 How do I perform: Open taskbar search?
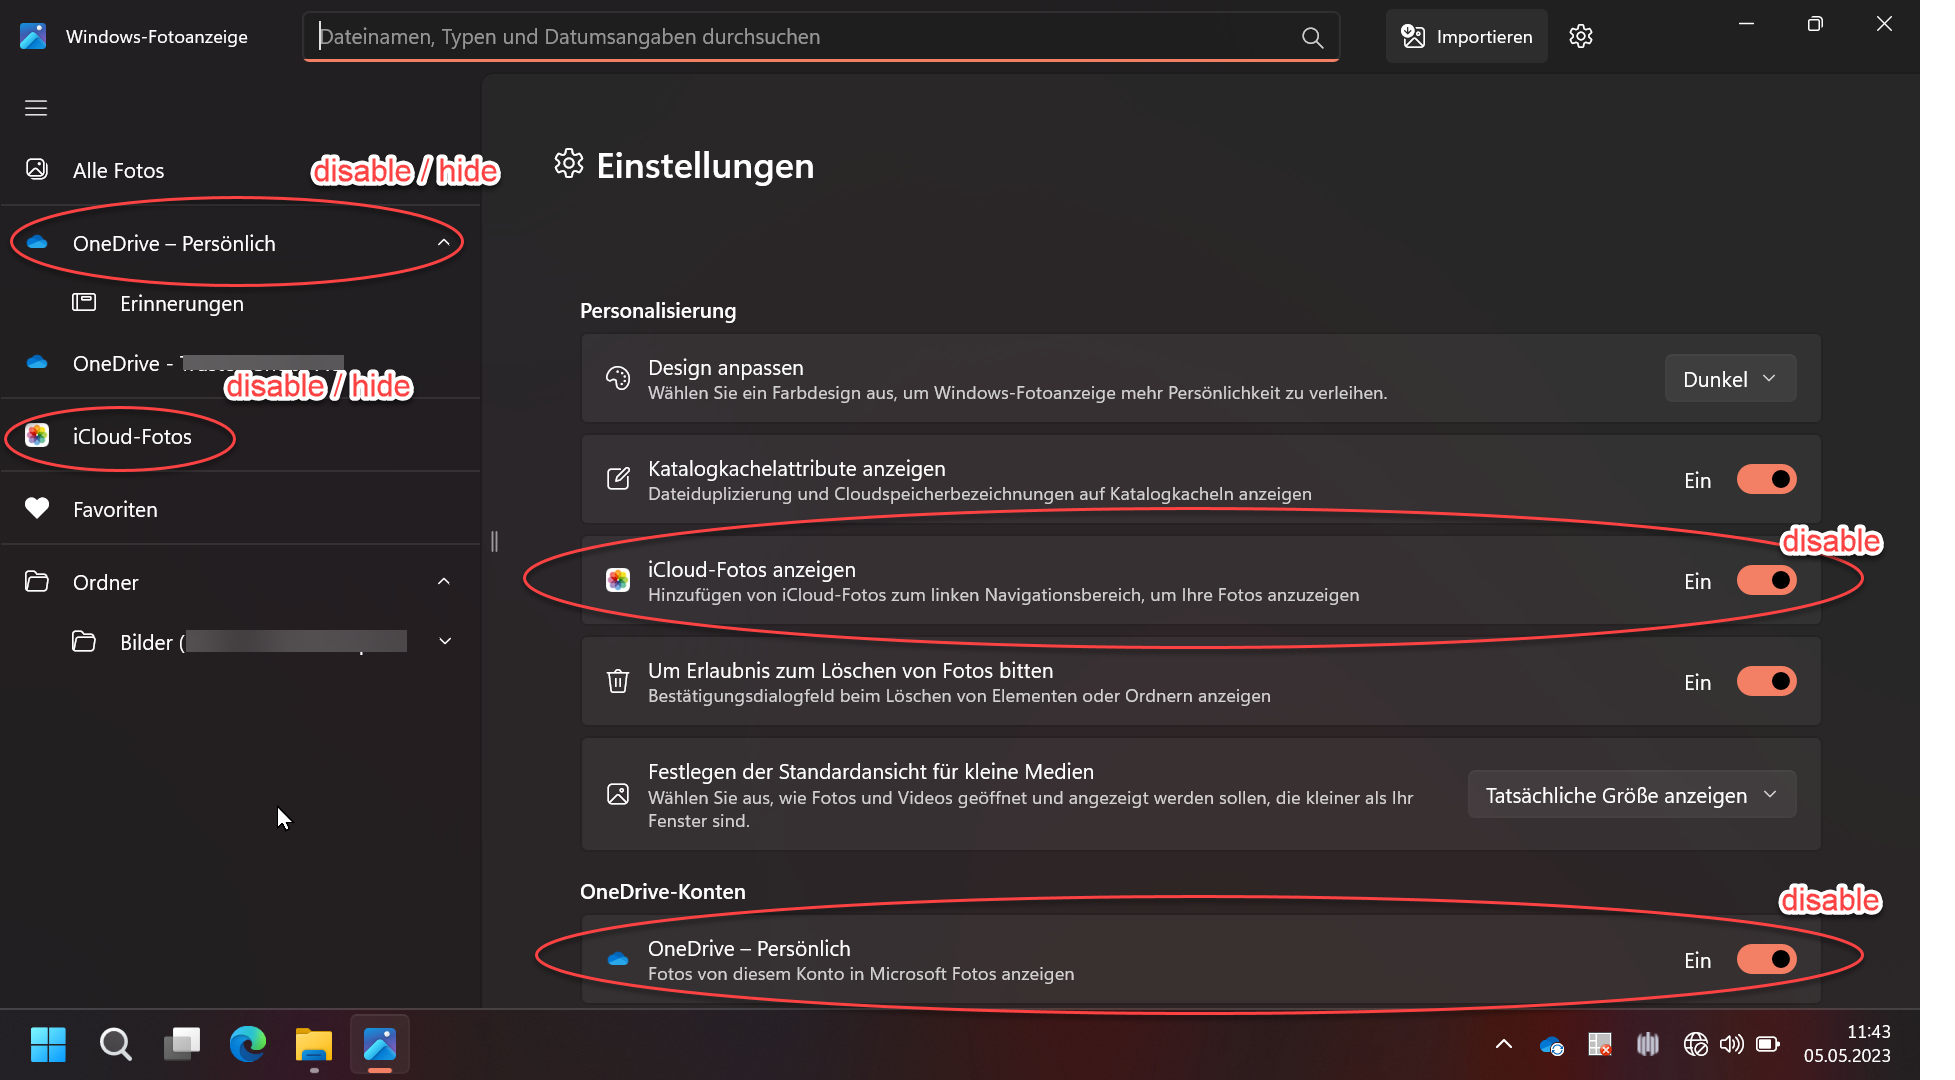[x=115, y=1045]
